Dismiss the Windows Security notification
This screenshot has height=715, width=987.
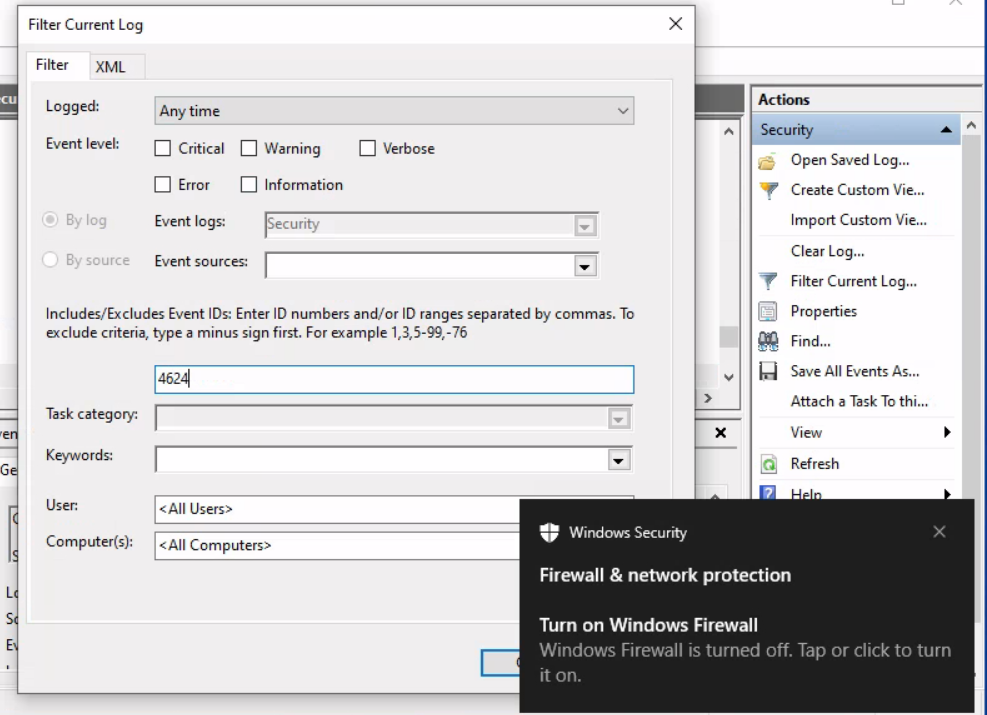coord(939,532)
